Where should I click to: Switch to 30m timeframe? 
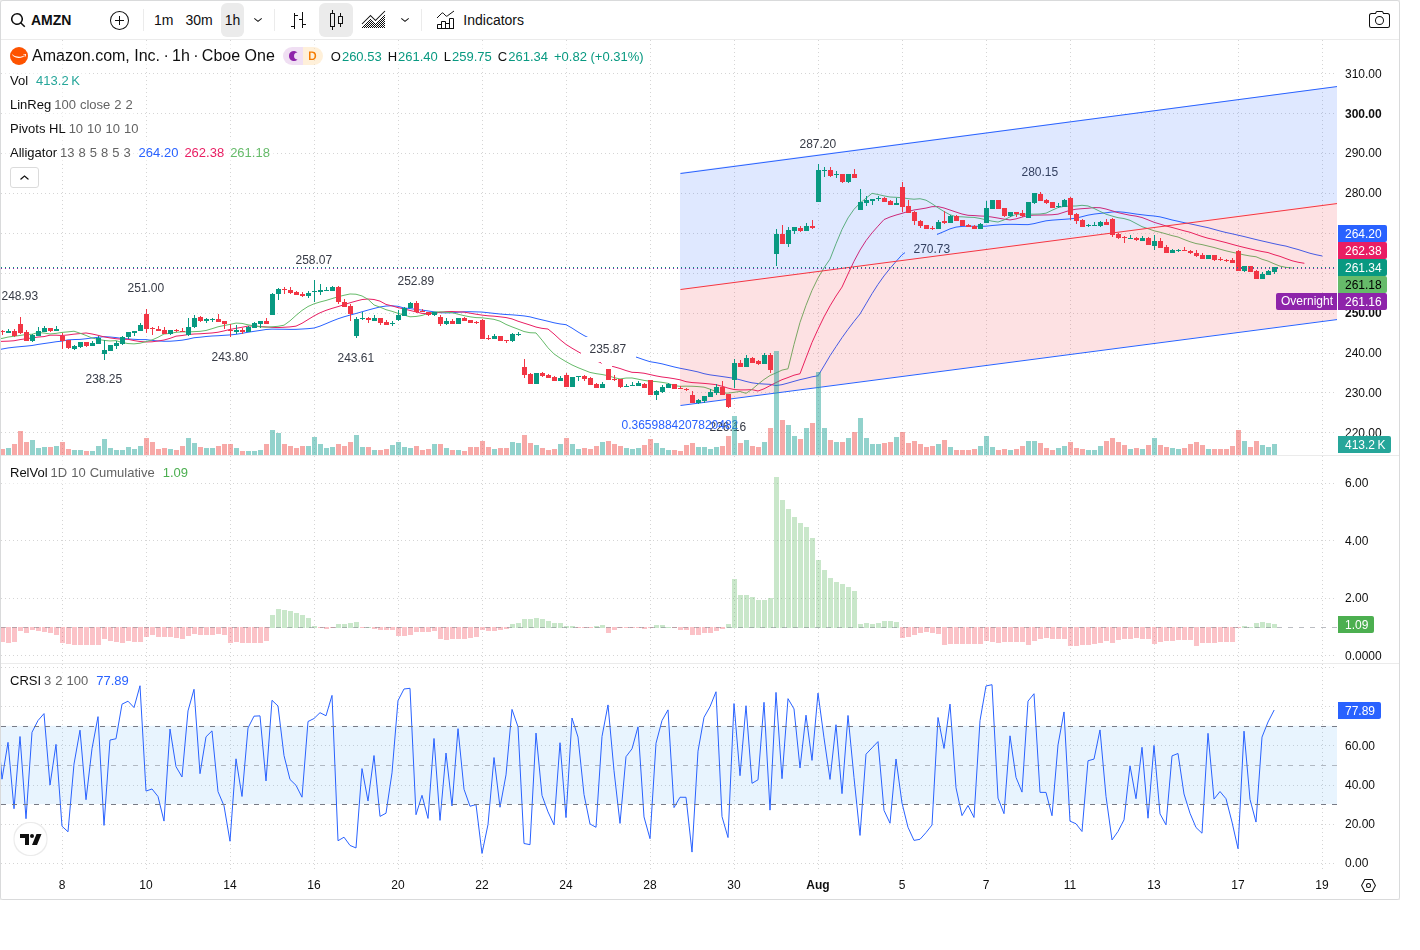[199, 20]
